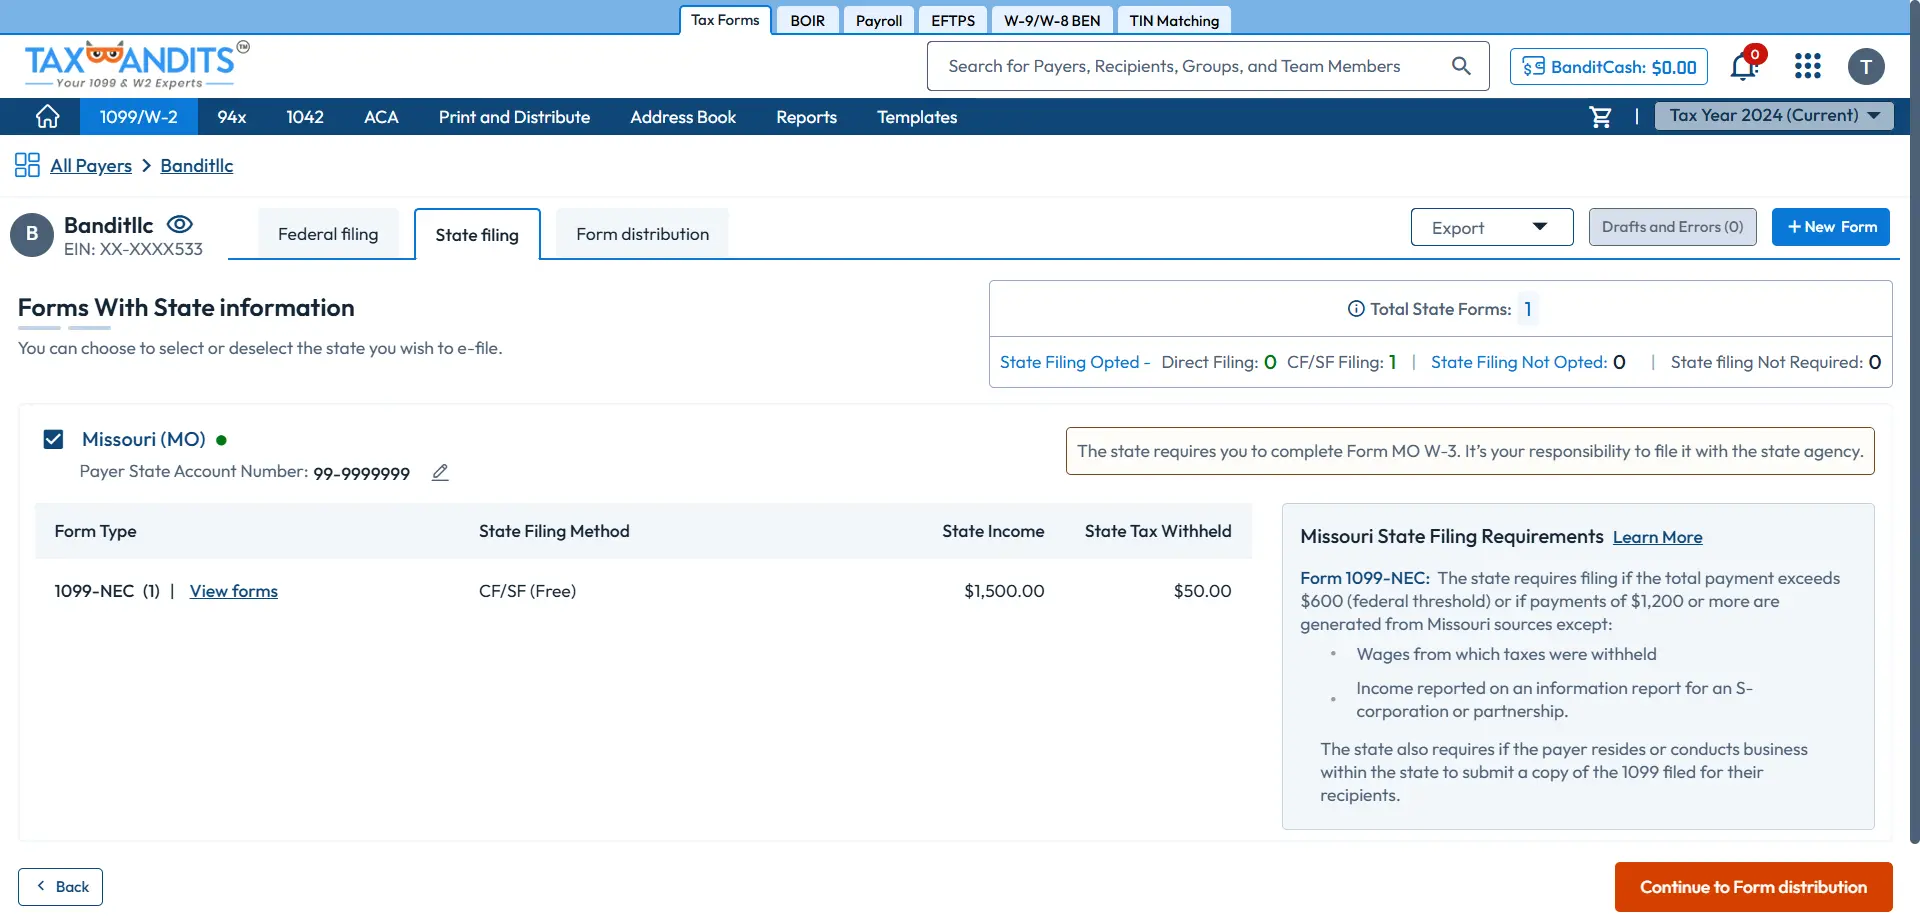Switch to the Payroll top tab
Viewport: 1920px width, 919px height.
click(x=879, y=20)
